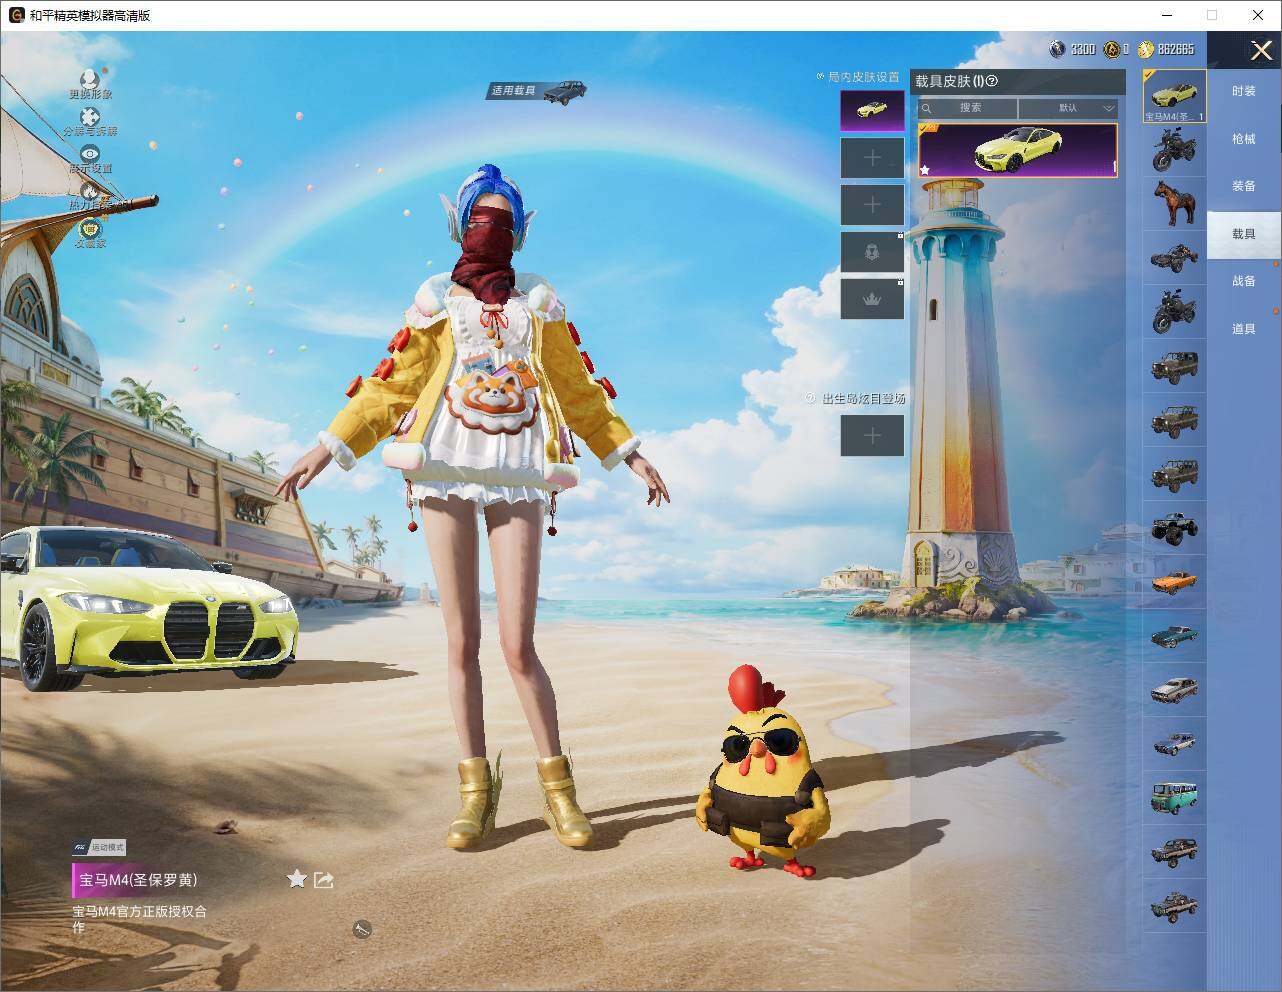Open the 展示设置 eye icon
The image size is (1282, 992).
click(90, 154)
